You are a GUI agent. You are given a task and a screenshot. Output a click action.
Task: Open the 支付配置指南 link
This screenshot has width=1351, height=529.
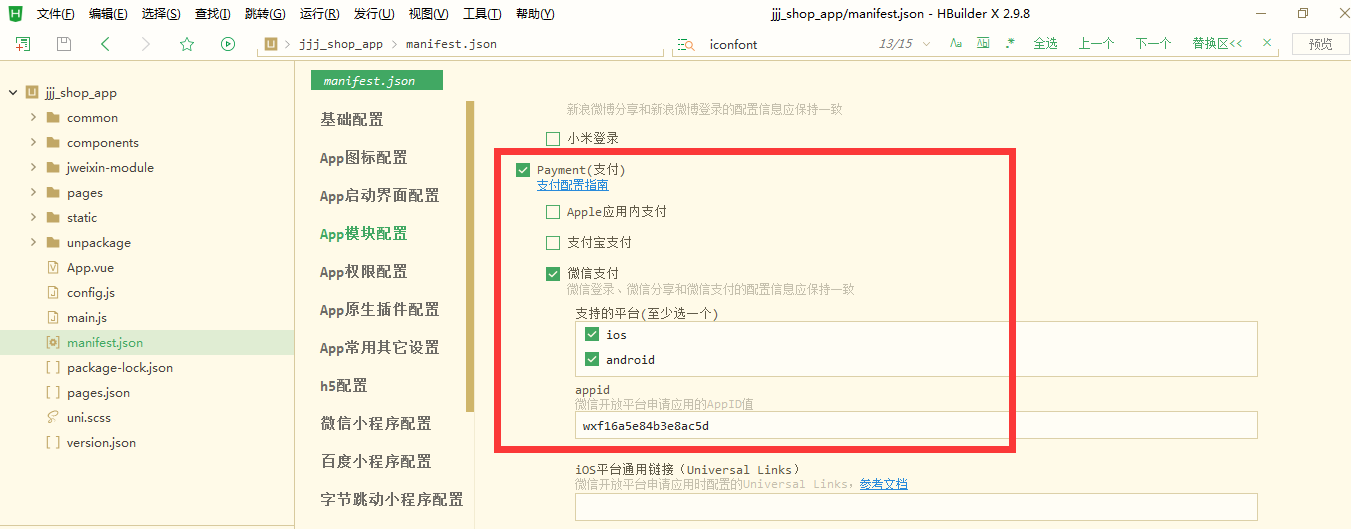click(572, 184)
